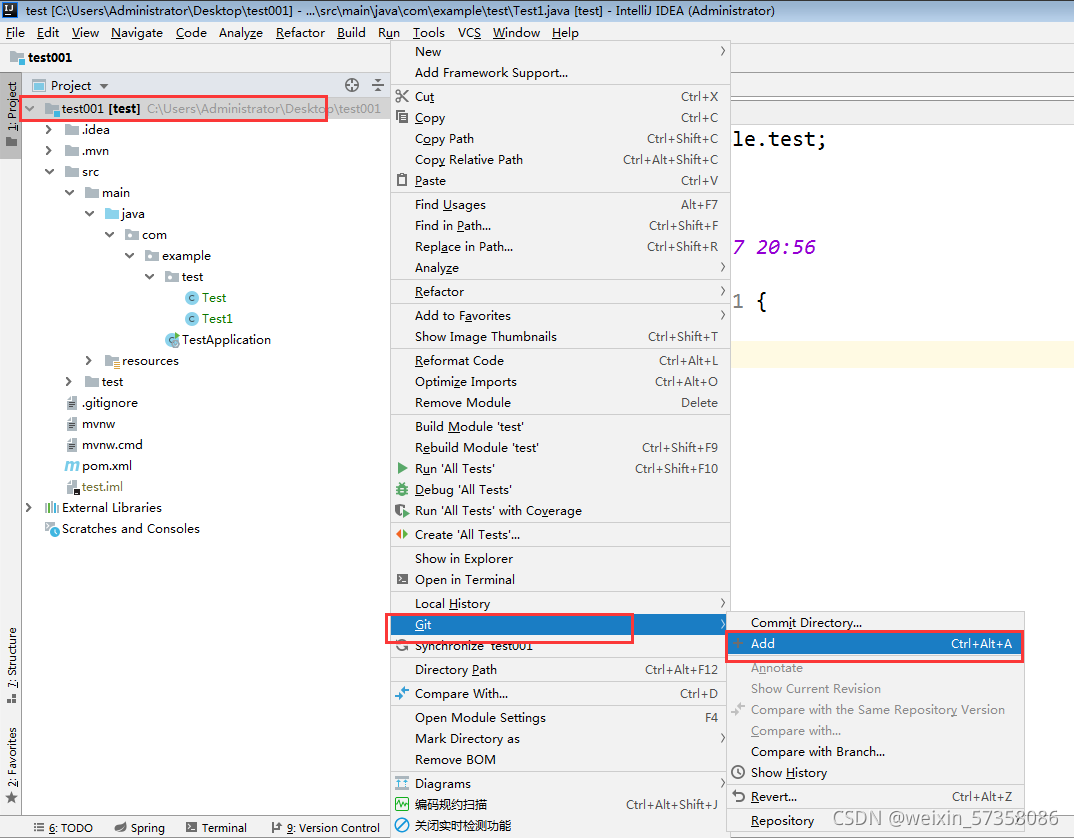Click the Test1 class icon
The width and height of the screenshot is (1074, 838).
pos(192,319)
